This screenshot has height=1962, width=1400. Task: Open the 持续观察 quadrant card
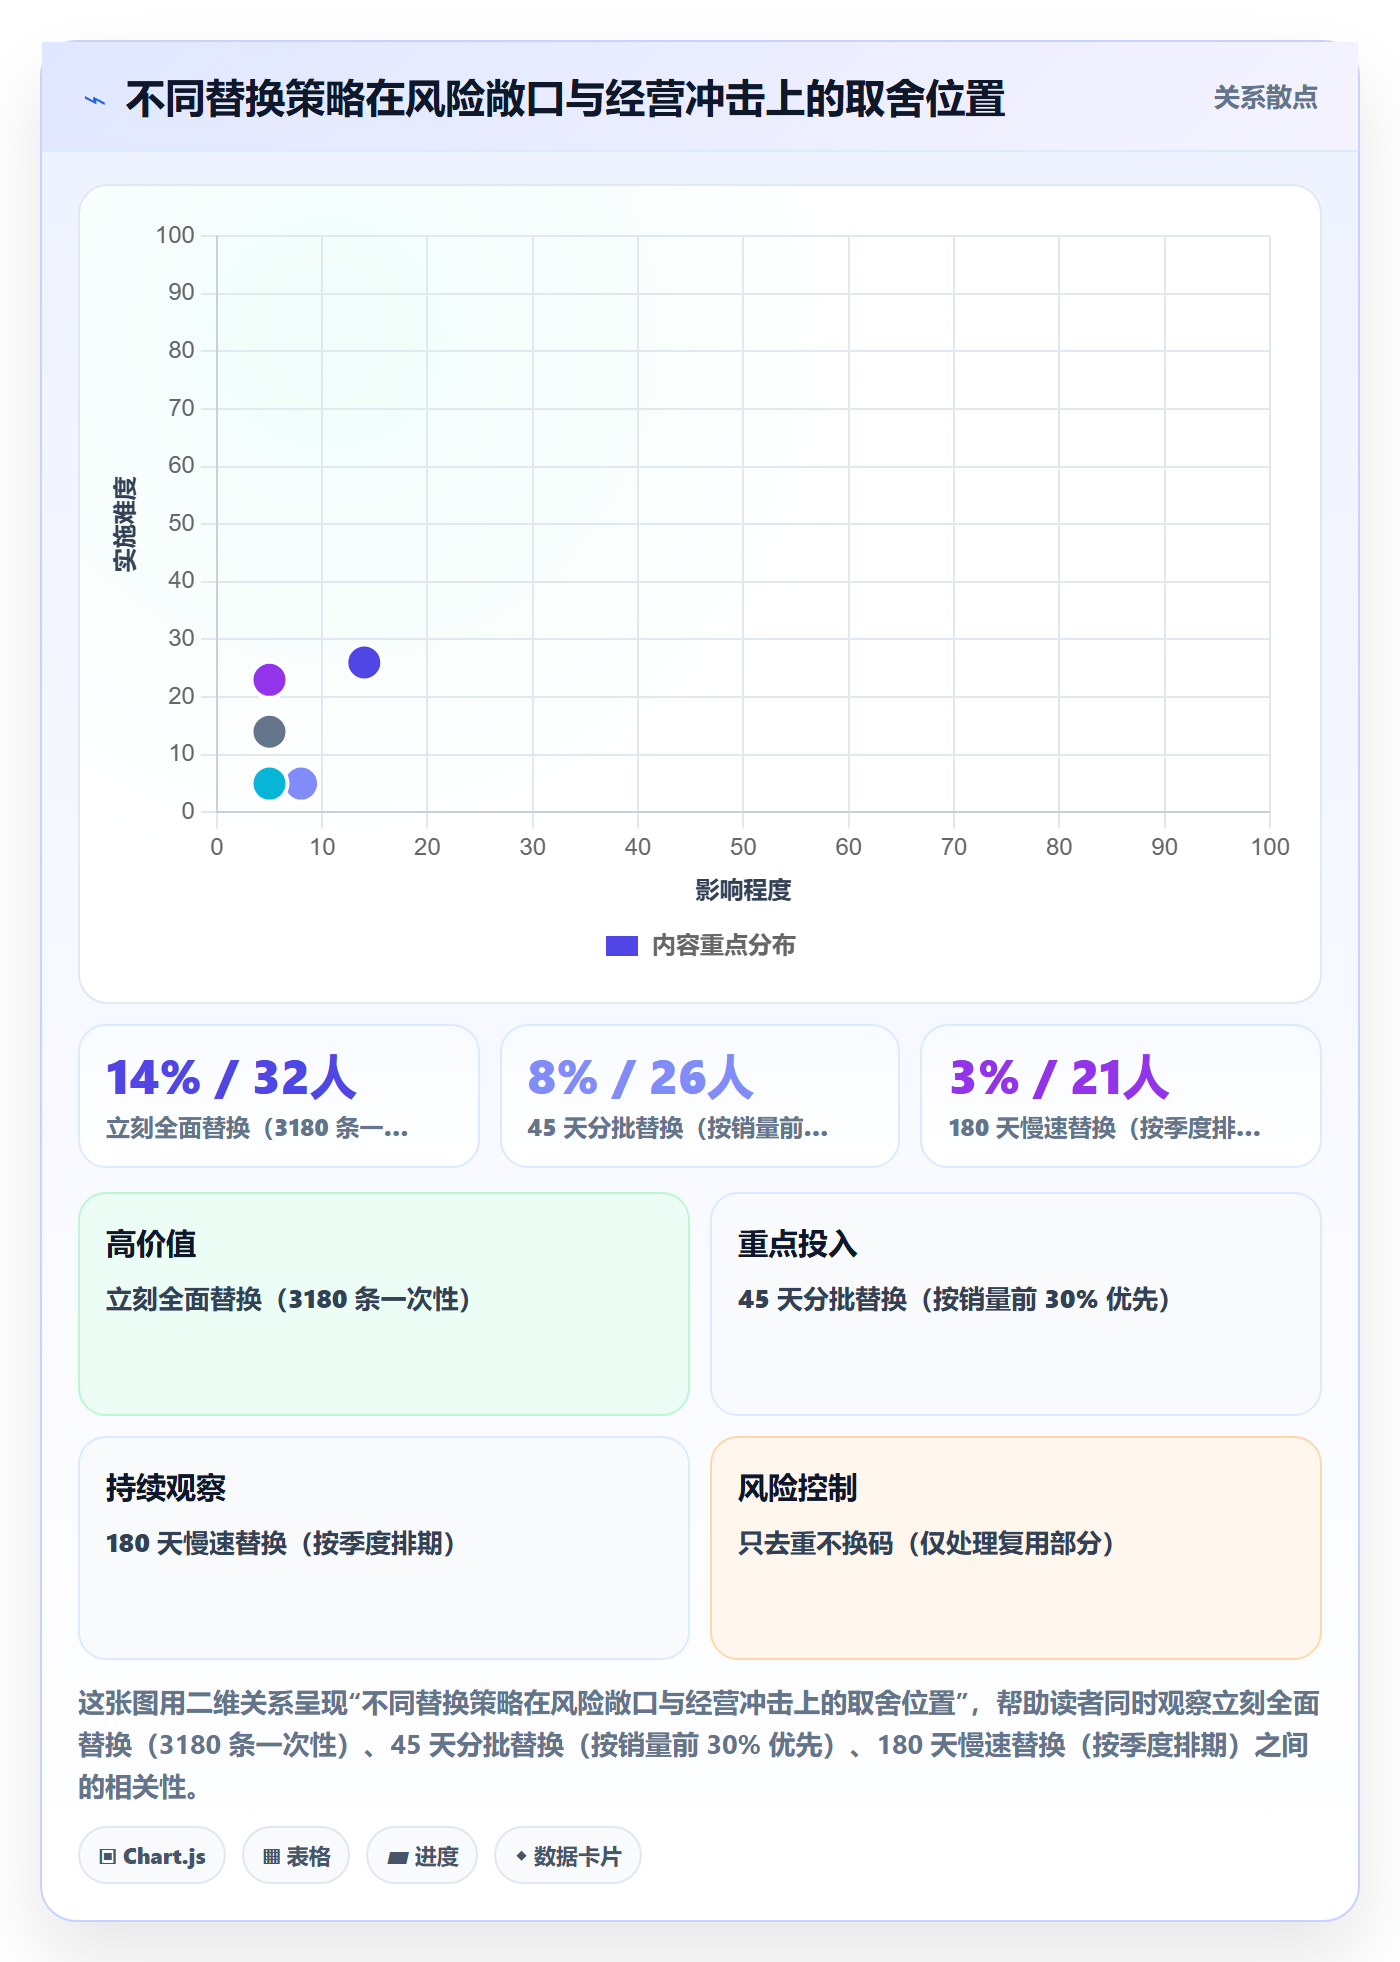(384, 1548)
